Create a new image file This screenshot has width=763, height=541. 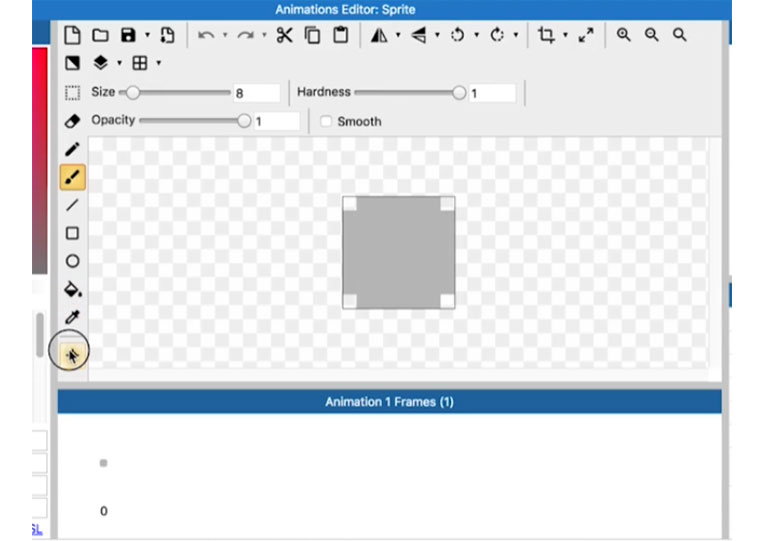(x=72, y=35)
